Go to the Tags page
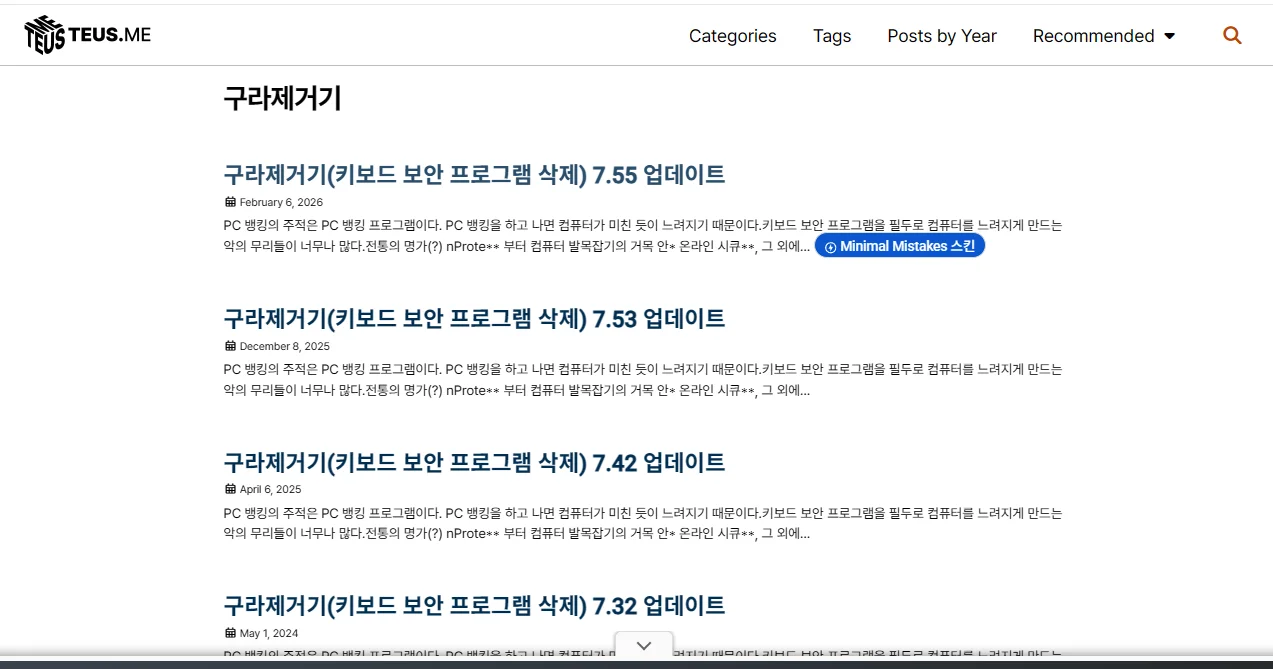This screenshot has height=669, width=1273. pos(832,36)
